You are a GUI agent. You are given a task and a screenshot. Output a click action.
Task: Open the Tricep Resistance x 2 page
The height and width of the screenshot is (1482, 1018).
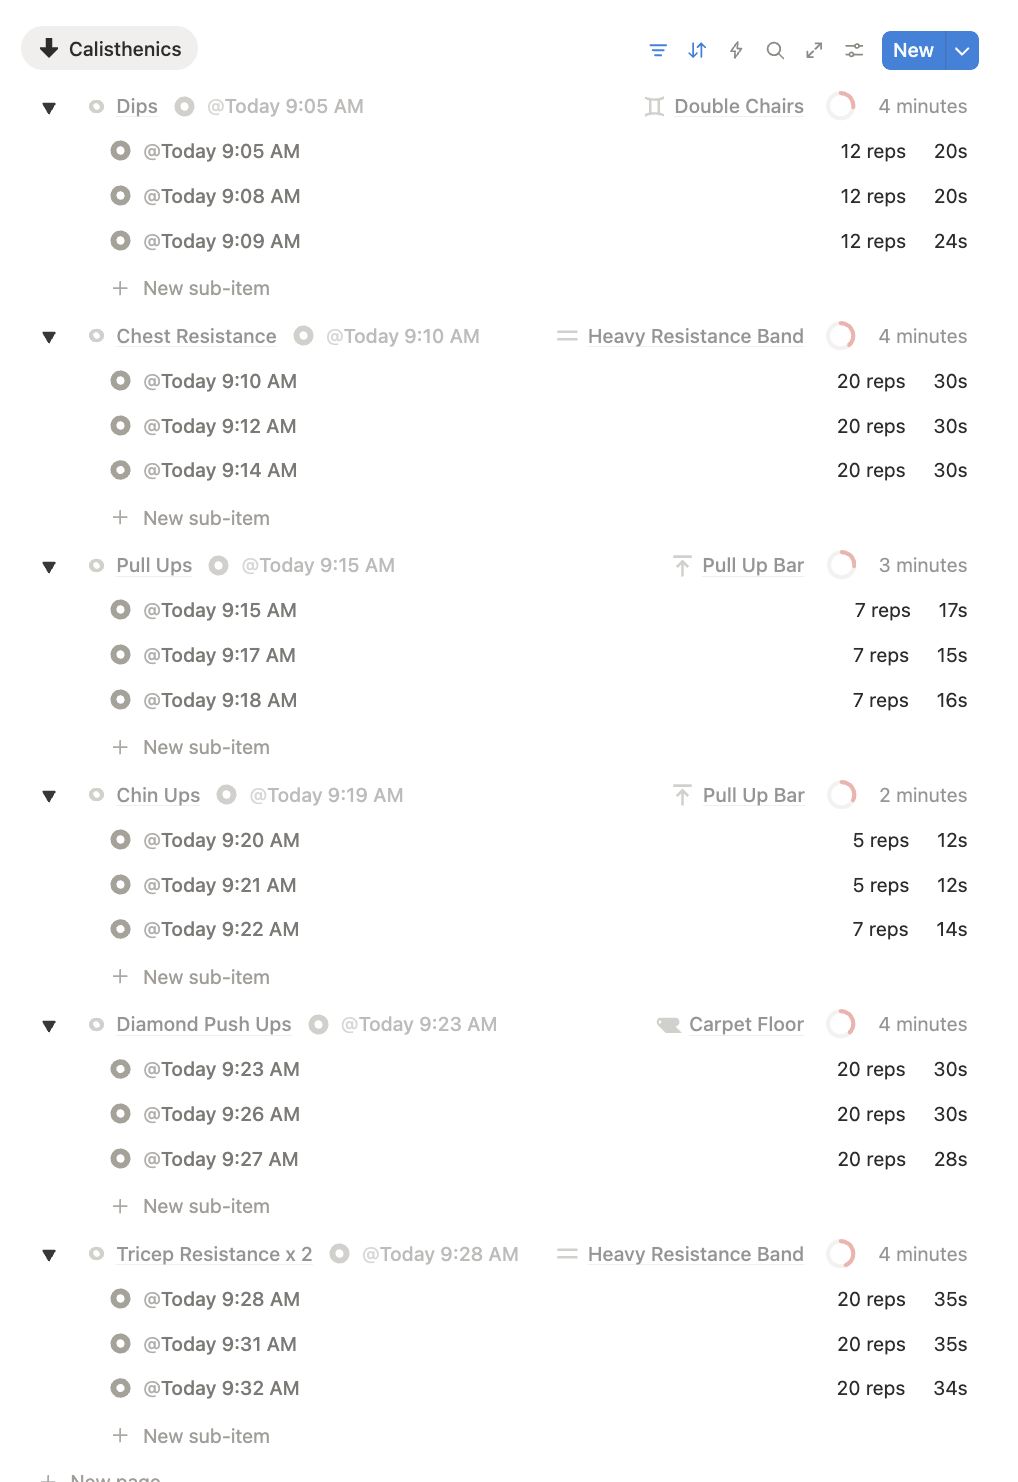click(x=214, y=1254)
